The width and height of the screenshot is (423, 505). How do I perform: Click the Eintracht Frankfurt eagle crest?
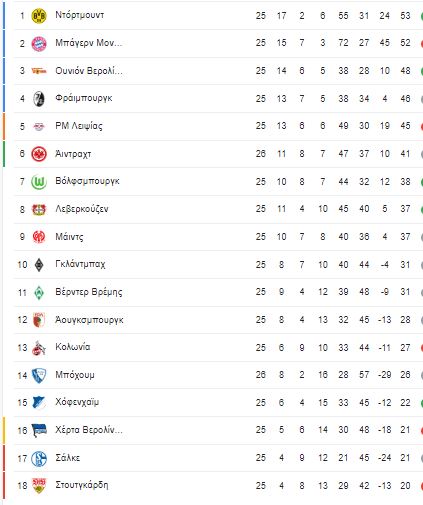[39, 154]
